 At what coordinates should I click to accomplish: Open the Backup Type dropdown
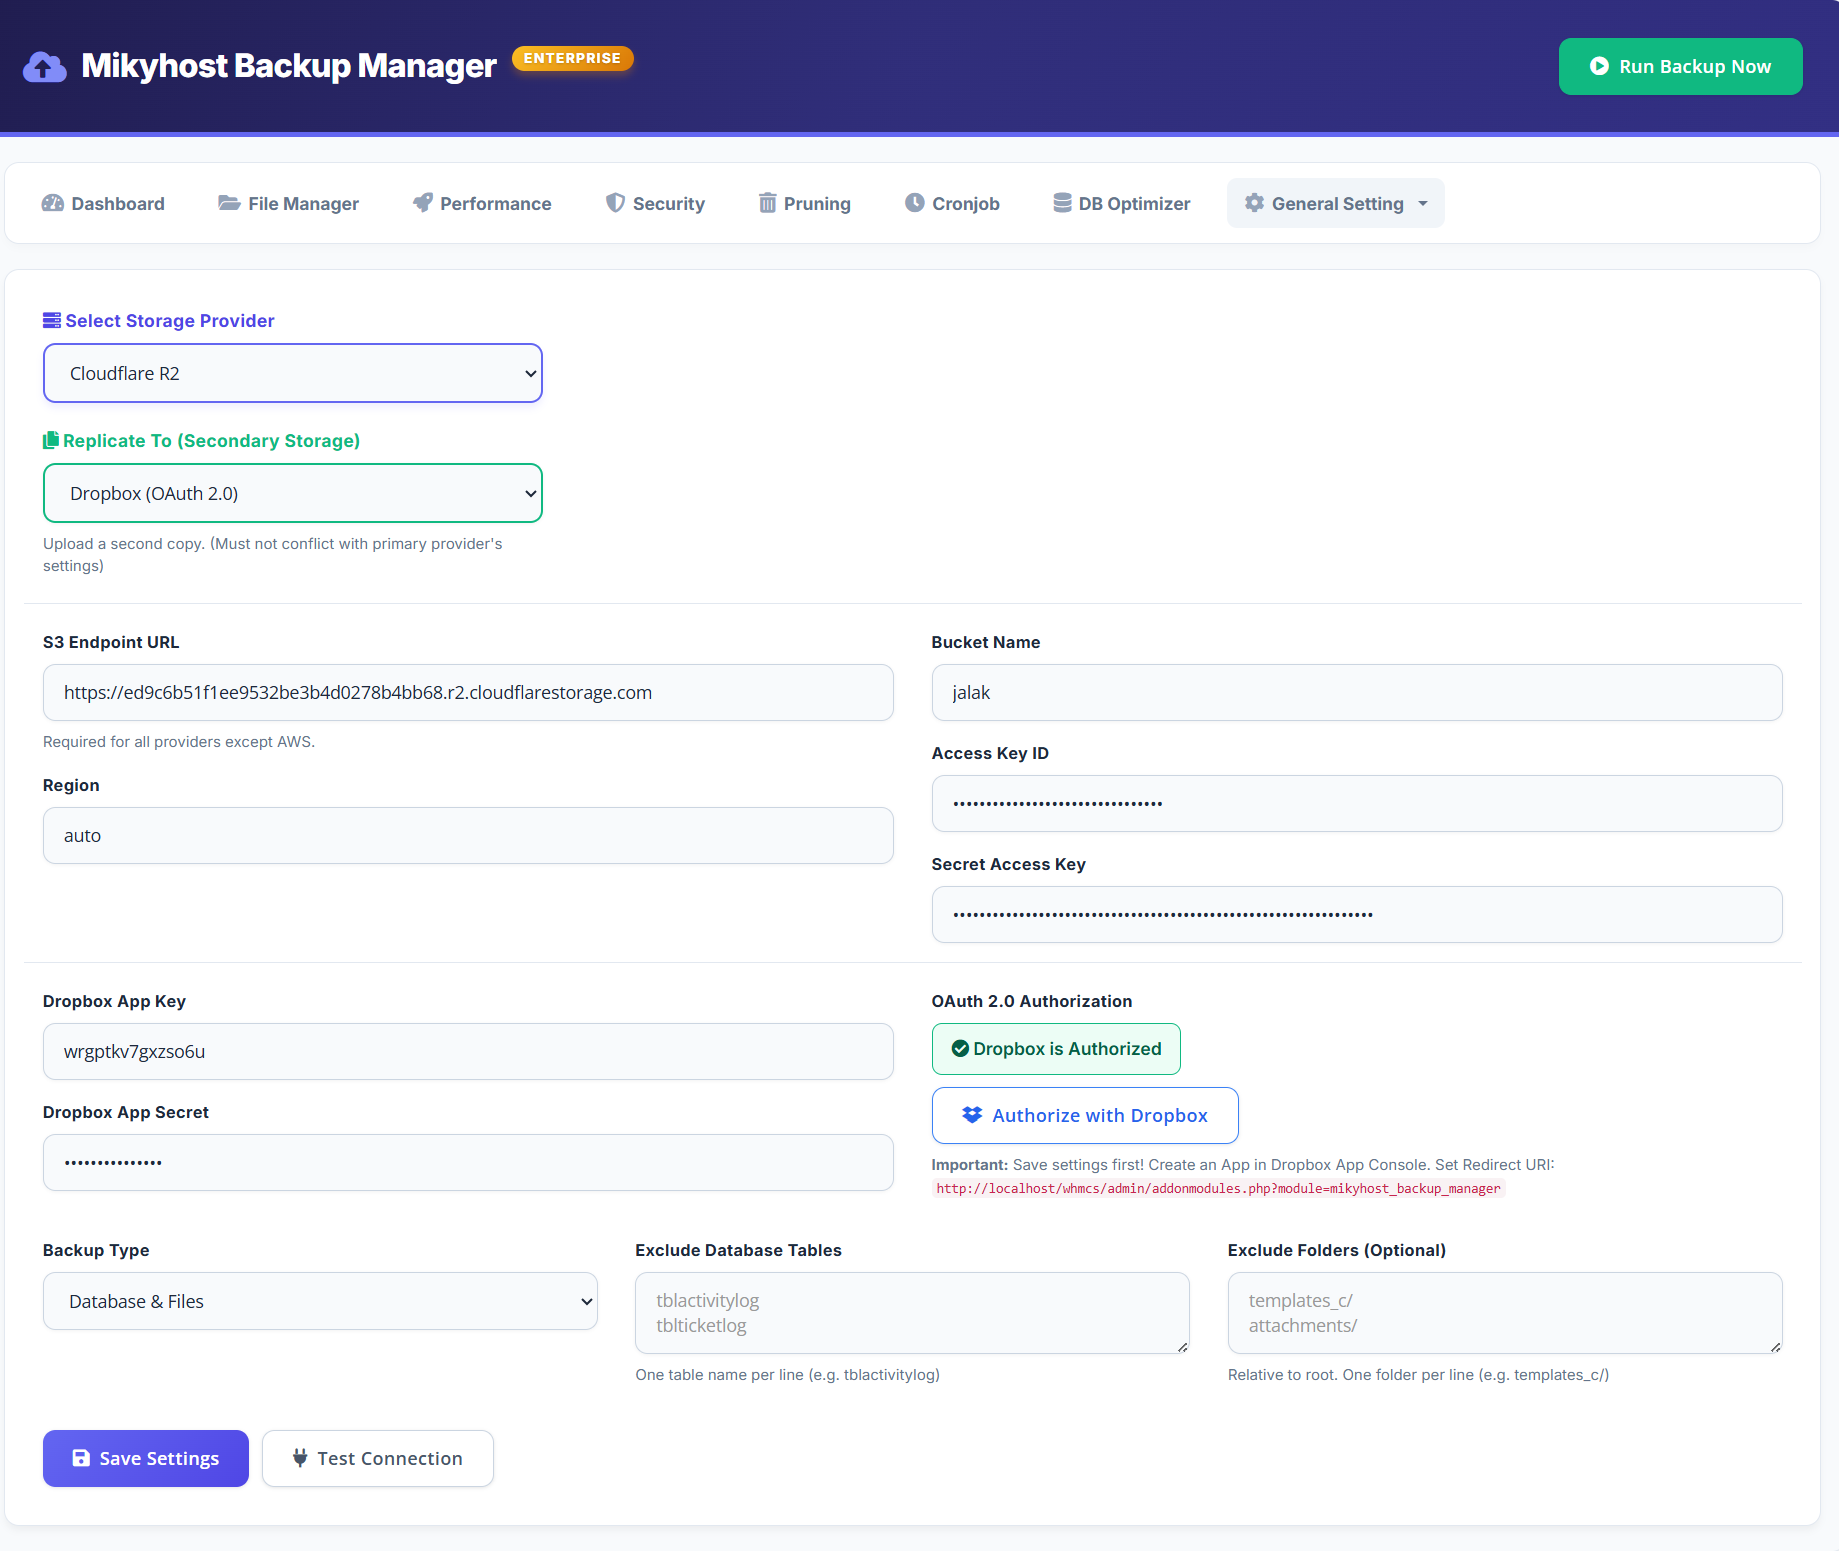pos(320,1301)
